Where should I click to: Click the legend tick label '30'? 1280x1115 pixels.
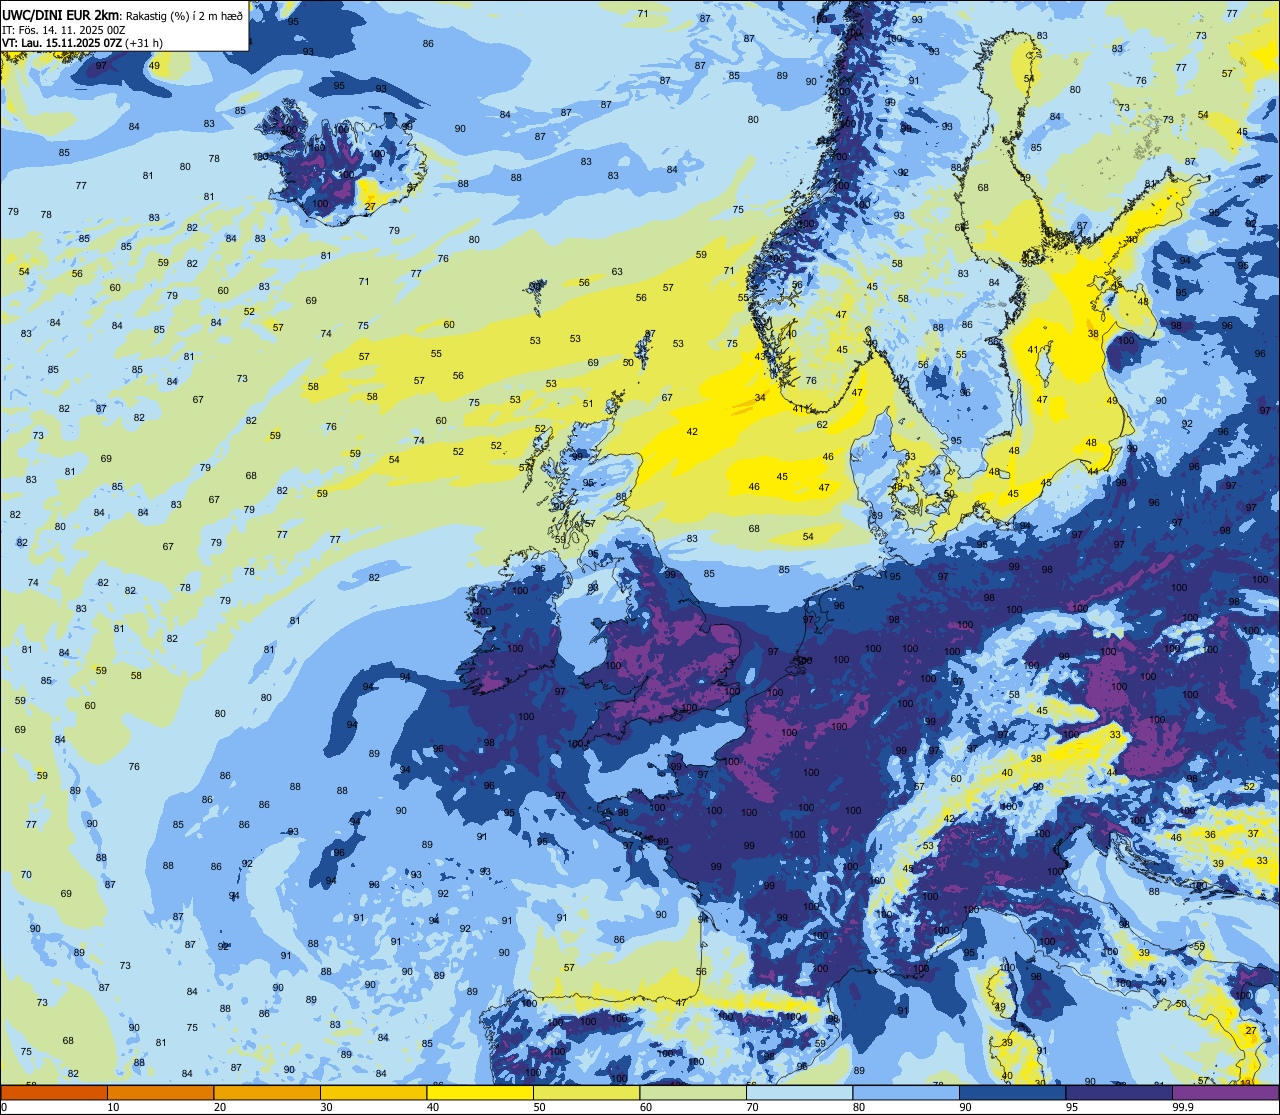click(326, 1107)
